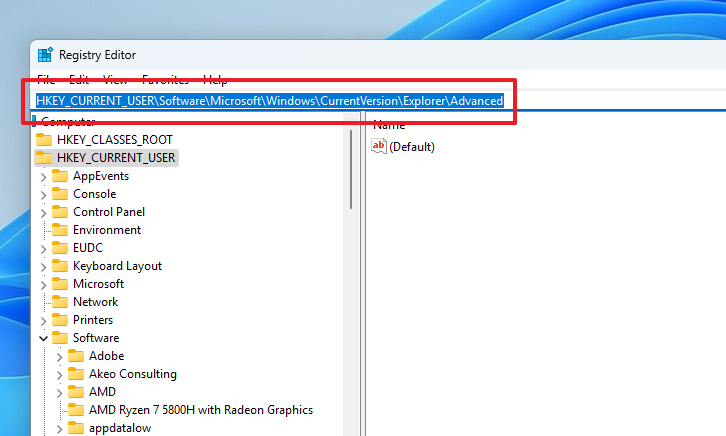Select the AppEvents key label
This screenshot has width=726, height=436.
101,176
